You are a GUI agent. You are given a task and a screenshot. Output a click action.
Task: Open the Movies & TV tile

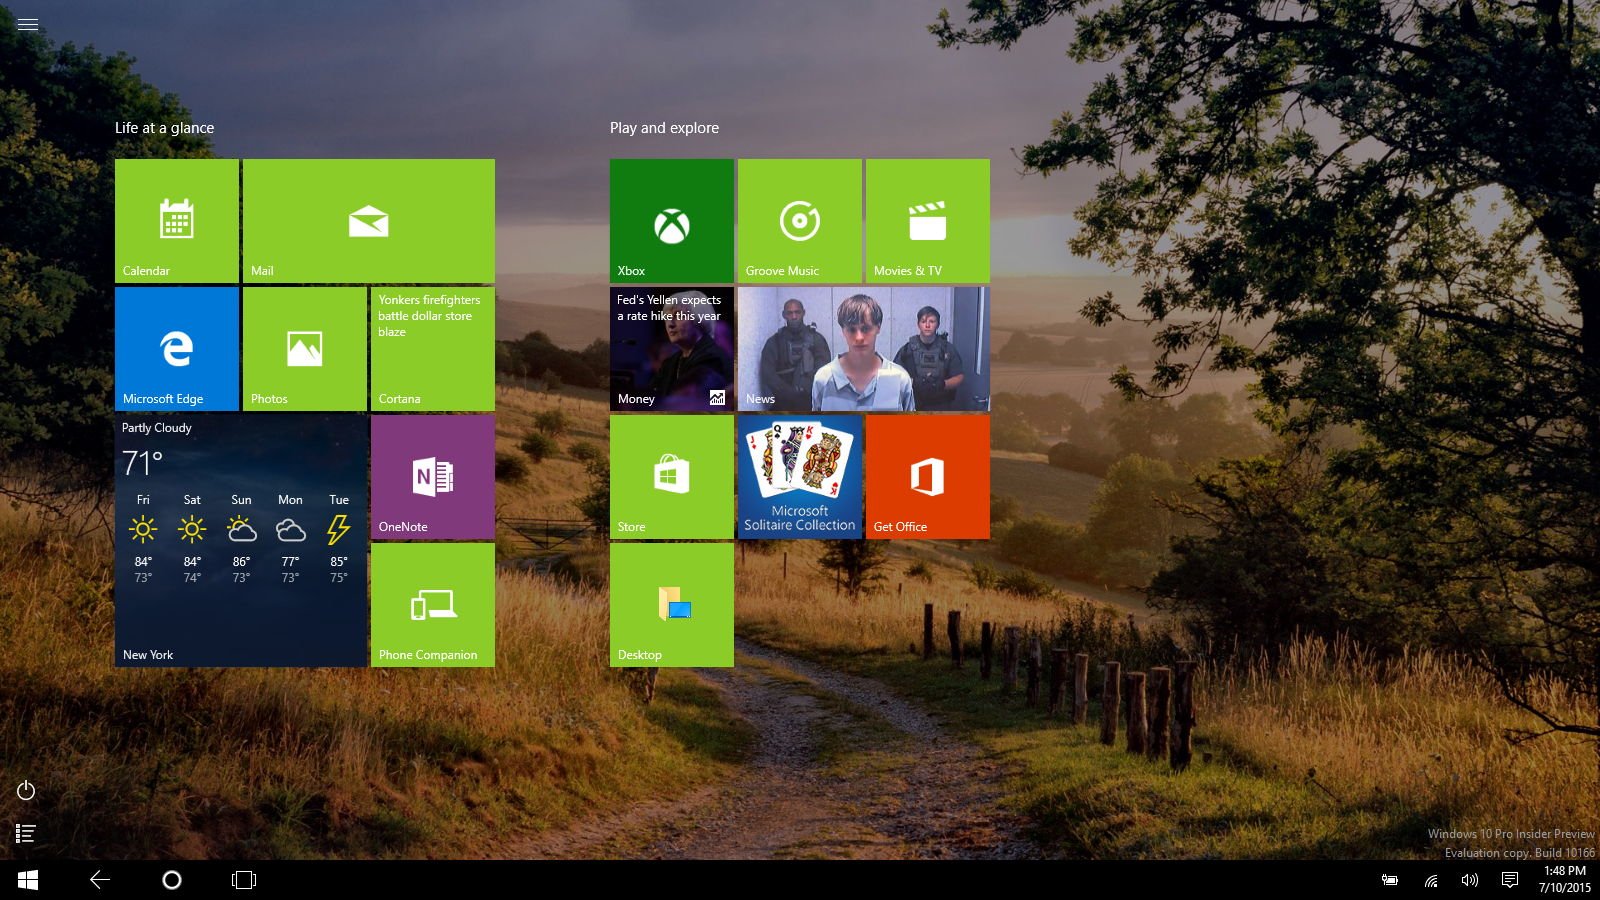(928, 221)
